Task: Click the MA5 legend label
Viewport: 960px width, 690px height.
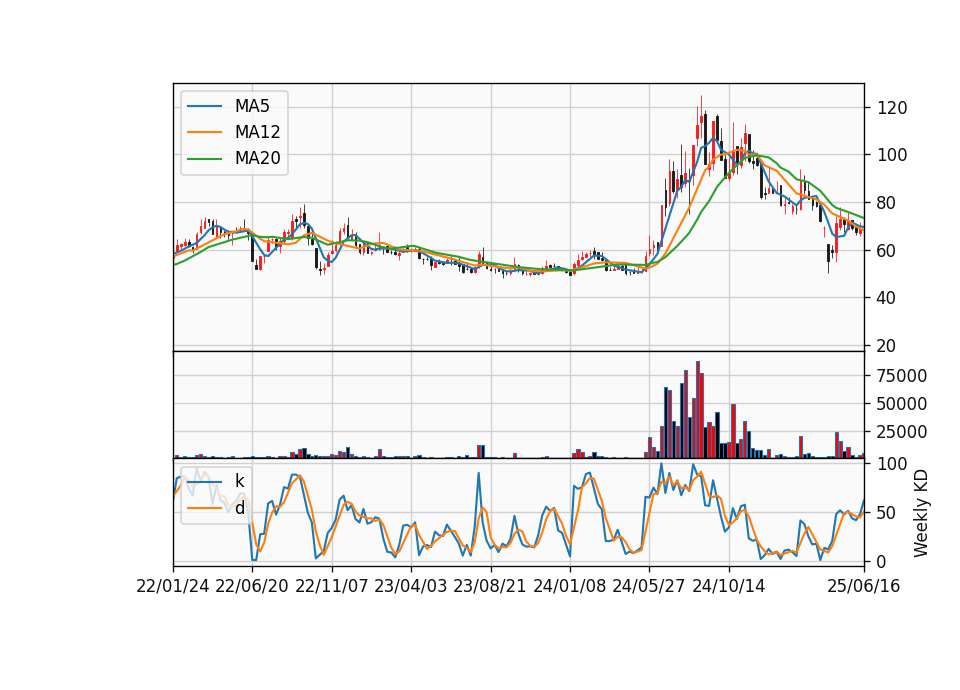Action: tap(252, 106)
